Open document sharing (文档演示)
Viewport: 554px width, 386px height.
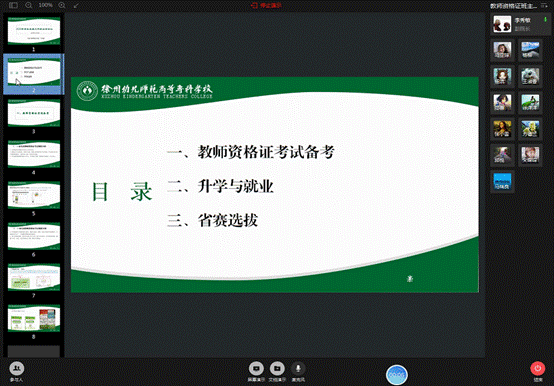[x=277, y=372]
